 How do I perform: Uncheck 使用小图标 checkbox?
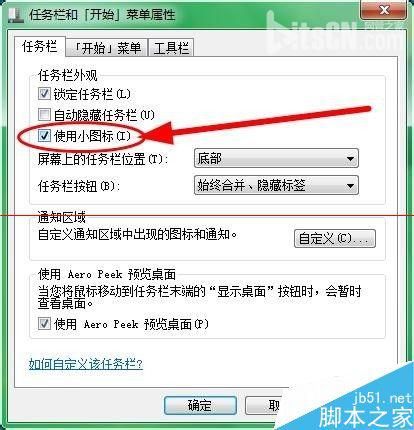44,136
